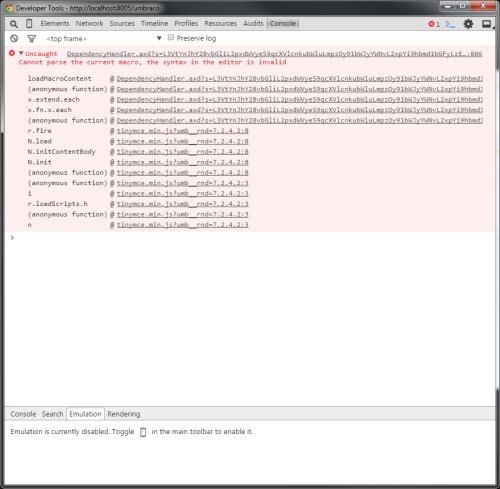Screen dimensions: 500x489
Task: Collapse the Uncaught error stack trace
Action: (x=21, y=53)
